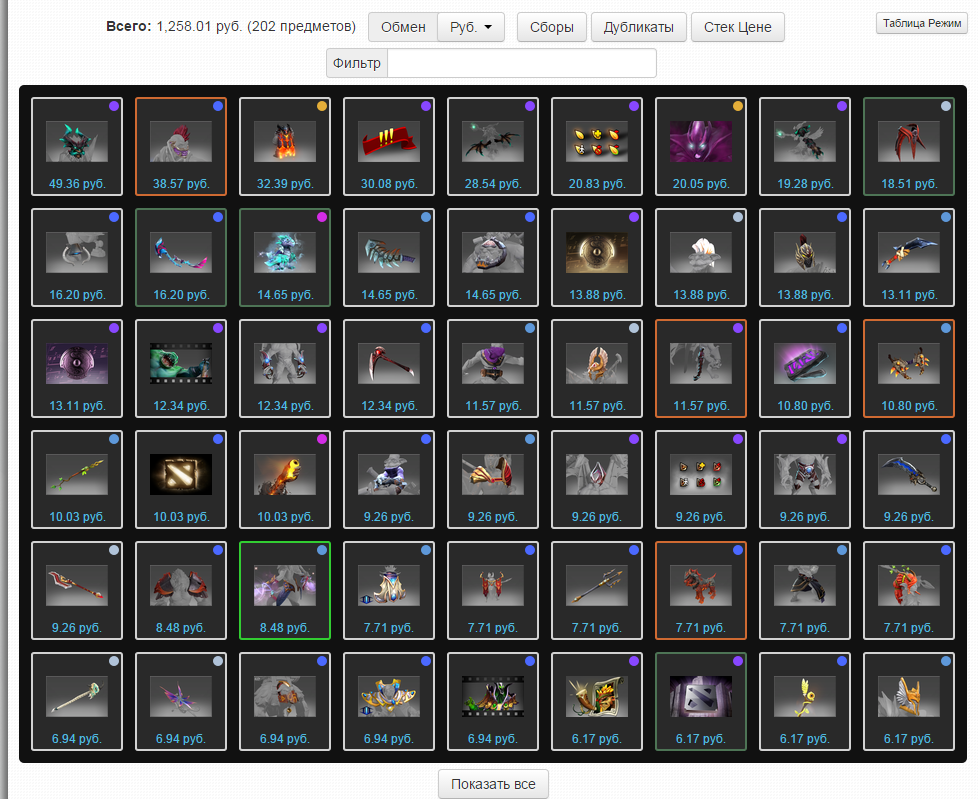Click the Обмен button
The width and height of the screenshot is (978, 799).
point(403,27)
